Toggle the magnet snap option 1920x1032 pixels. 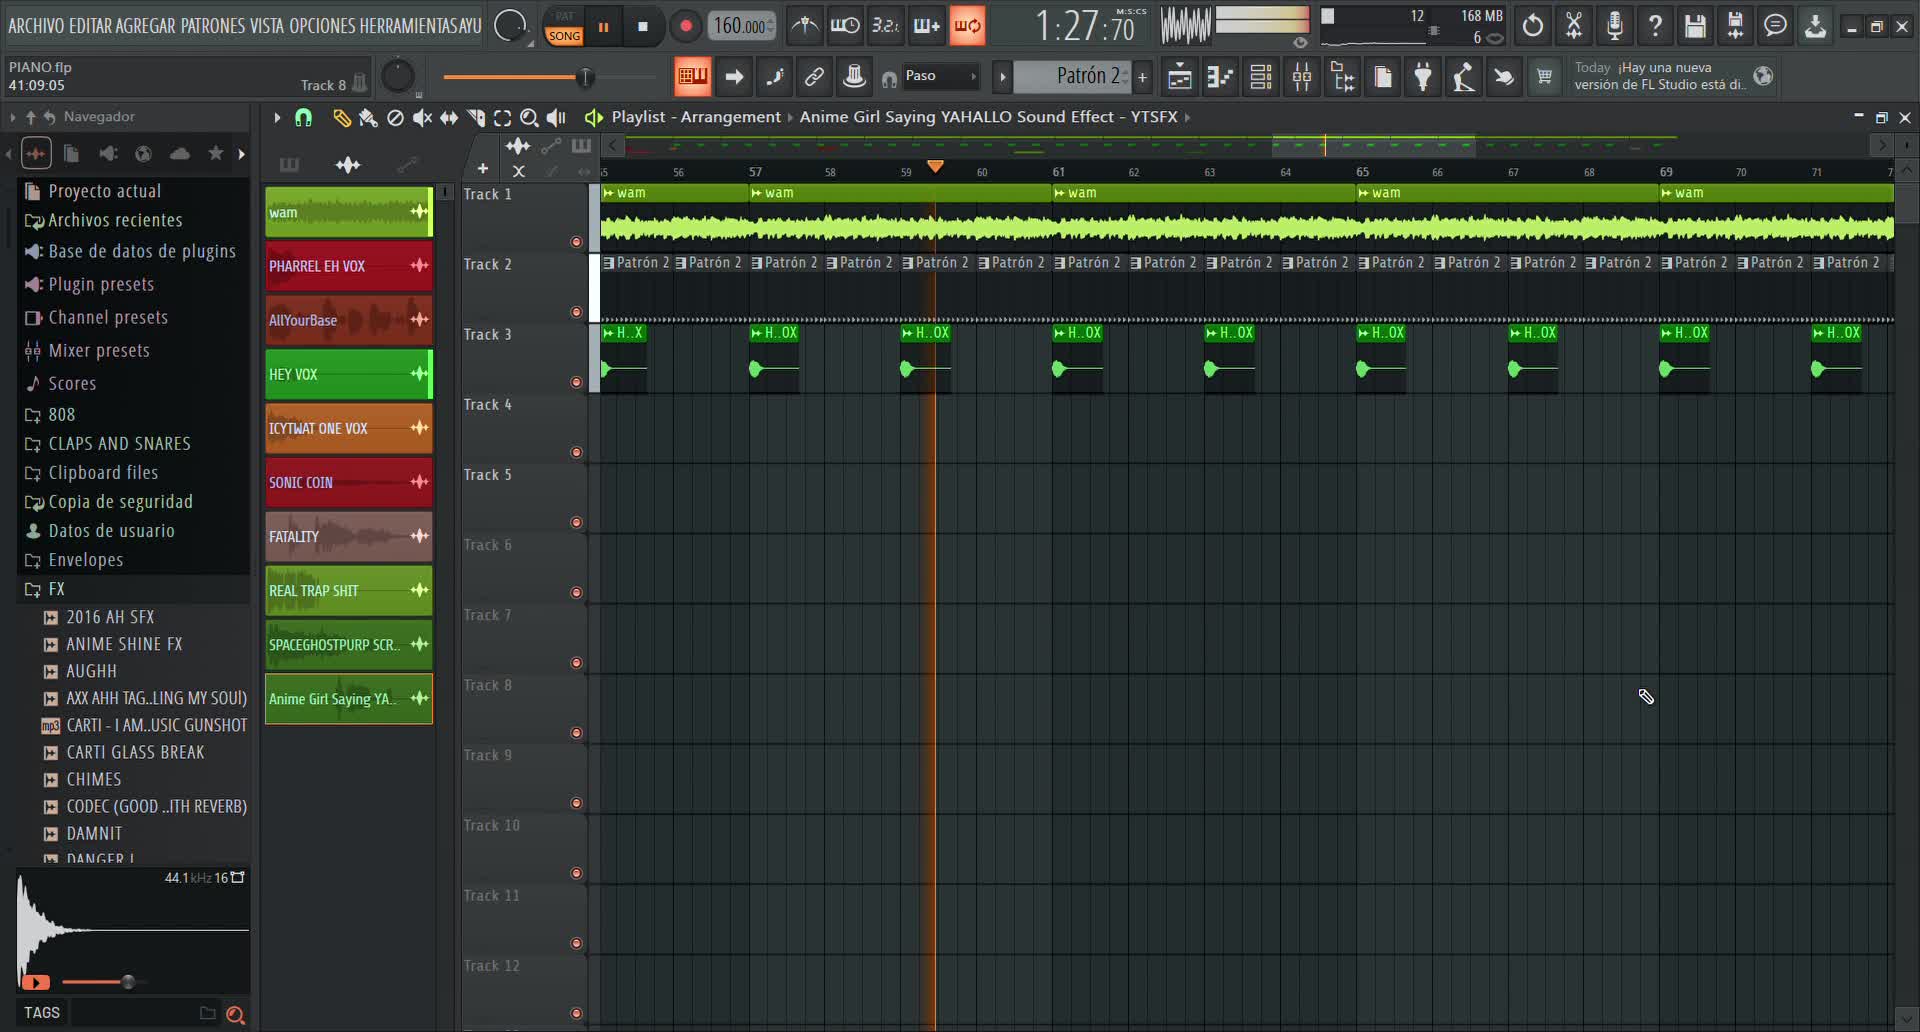coord(303,118)
